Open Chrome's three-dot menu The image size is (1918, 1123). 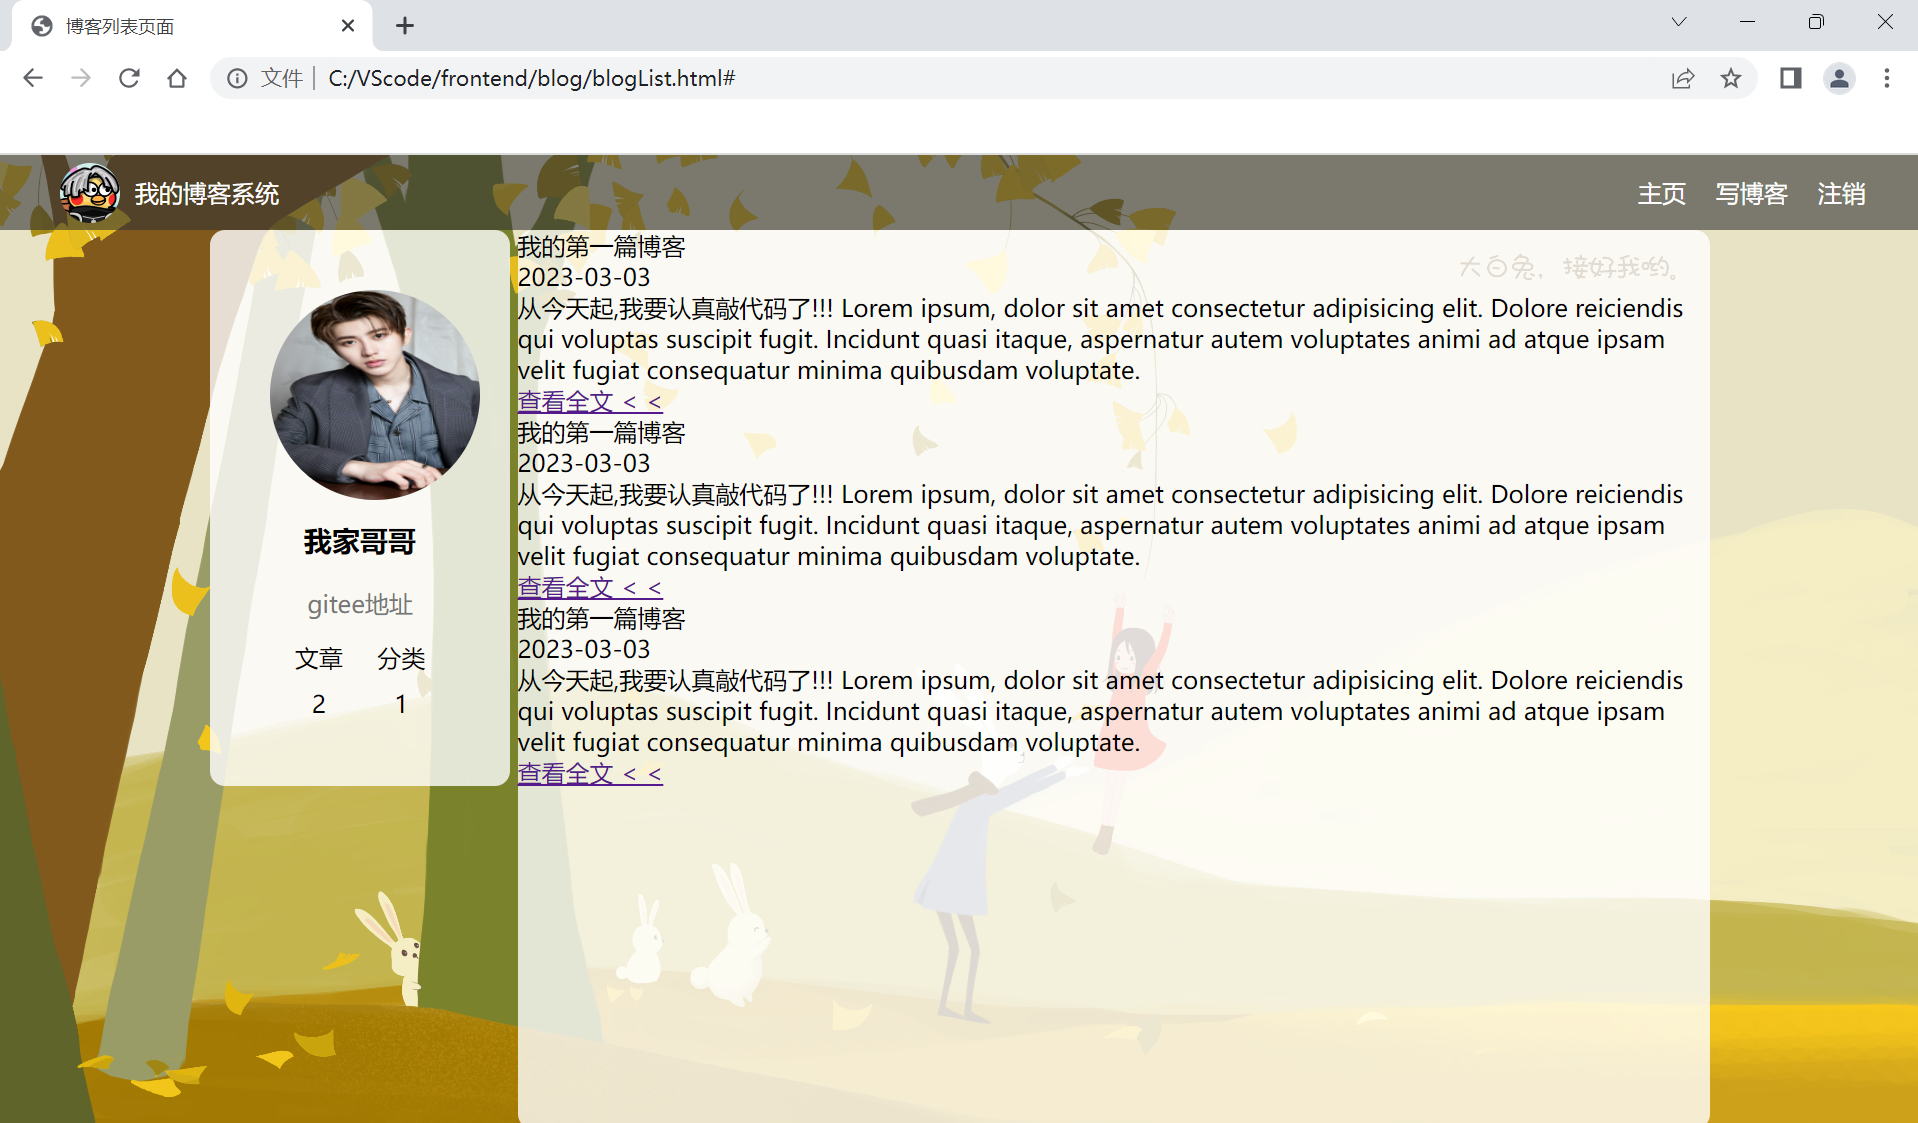click(1887, 78)
